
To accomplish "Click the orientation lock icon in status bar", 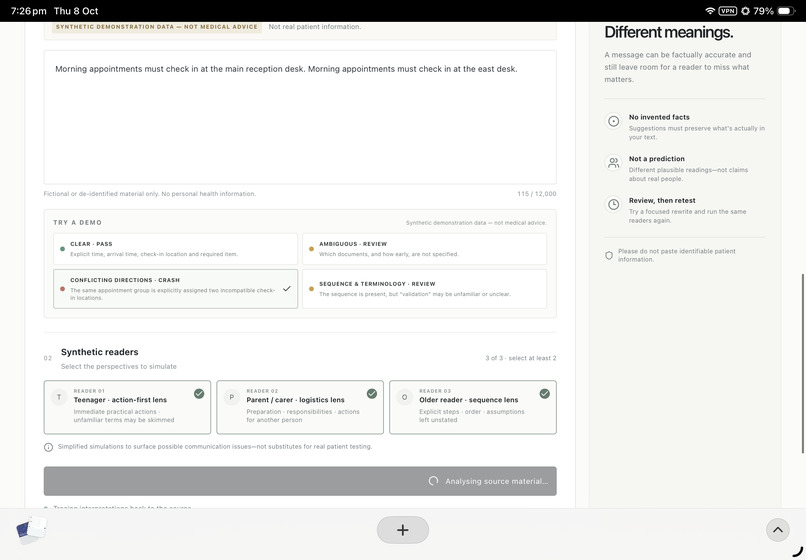I will pos(745,11).
